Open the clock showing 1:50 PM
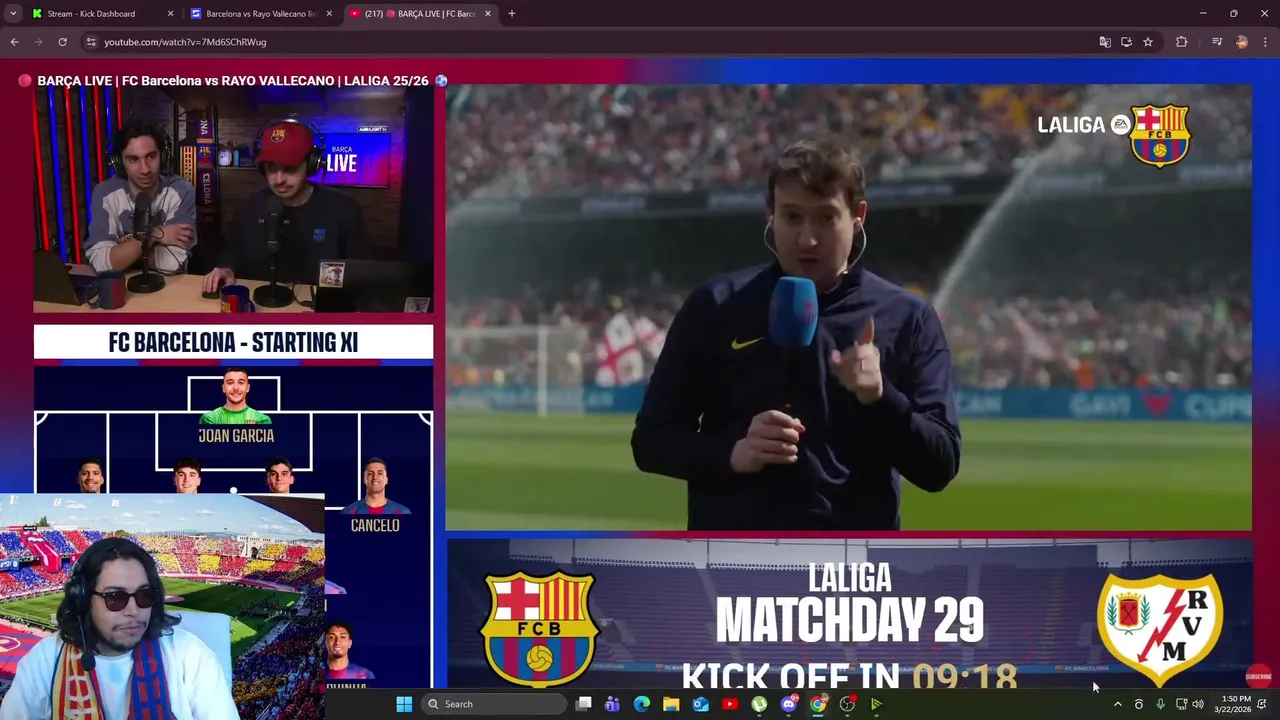Viewport: 1280px width, 720px height. [1232, 704]
